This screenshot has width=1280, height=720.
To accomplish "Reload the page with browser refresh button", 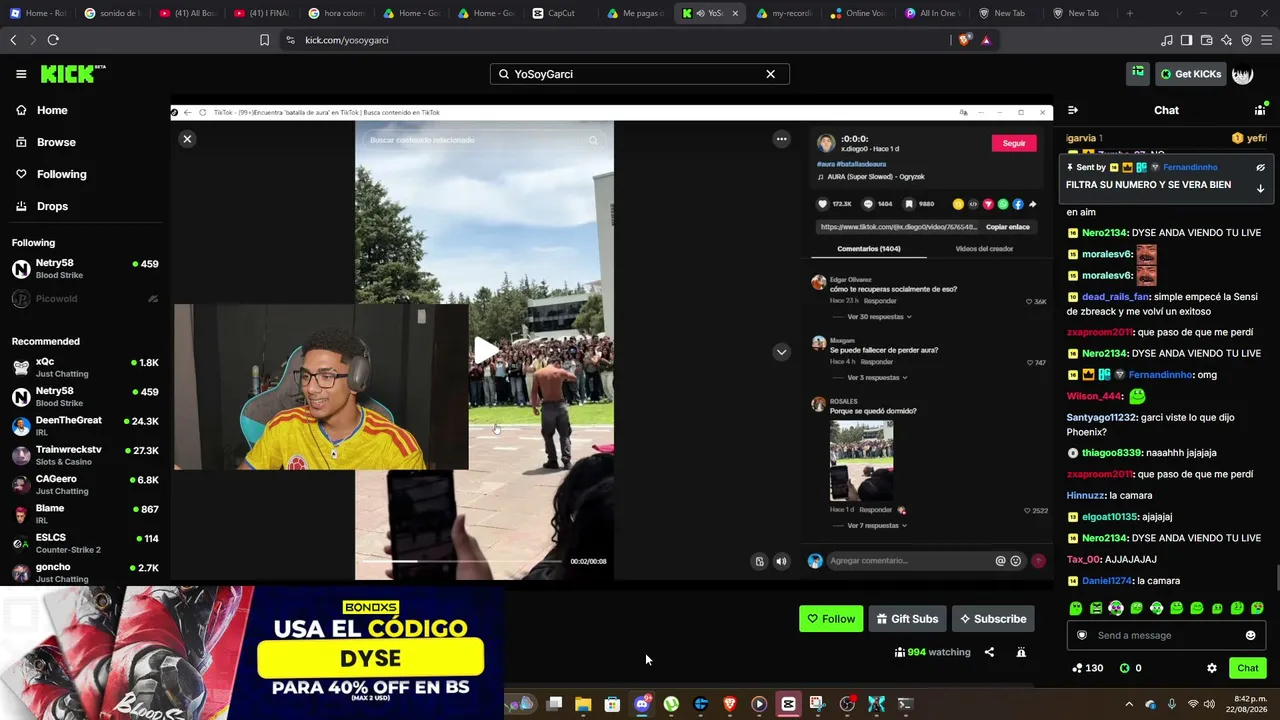I will tap(53, 40).
